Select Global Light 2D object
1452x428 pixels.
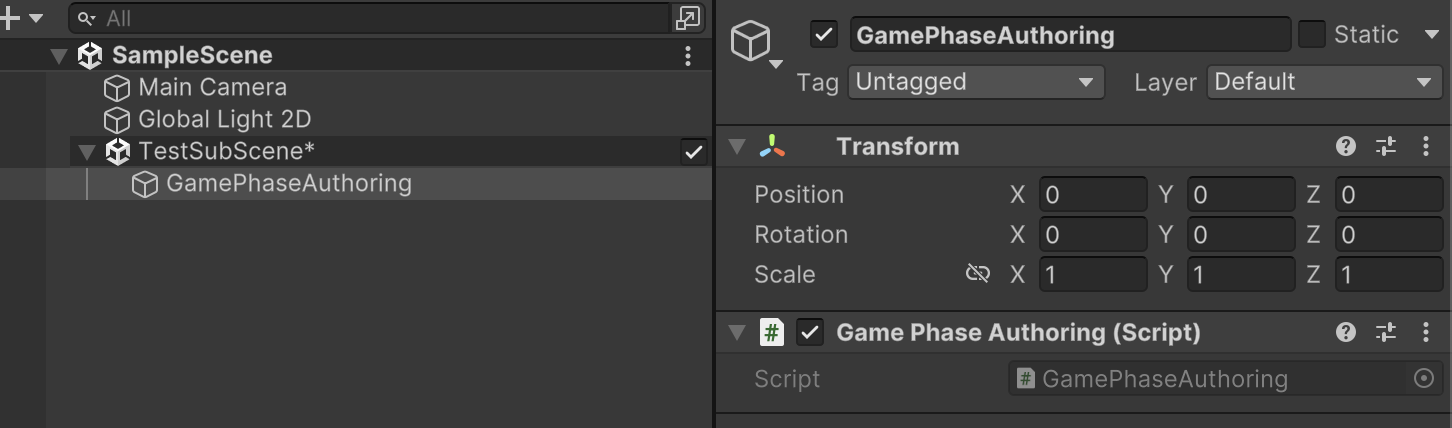224,120
